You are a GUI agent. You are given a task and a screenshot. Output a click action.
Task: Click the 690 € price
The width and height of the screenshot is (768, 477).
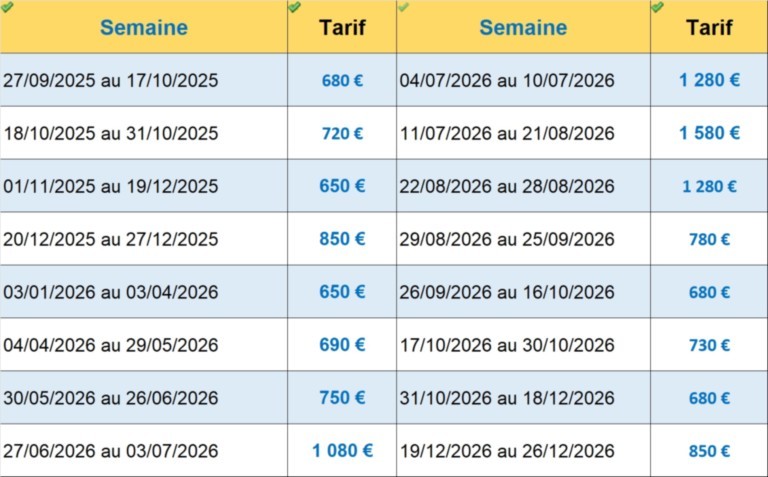tap(343, 345)
